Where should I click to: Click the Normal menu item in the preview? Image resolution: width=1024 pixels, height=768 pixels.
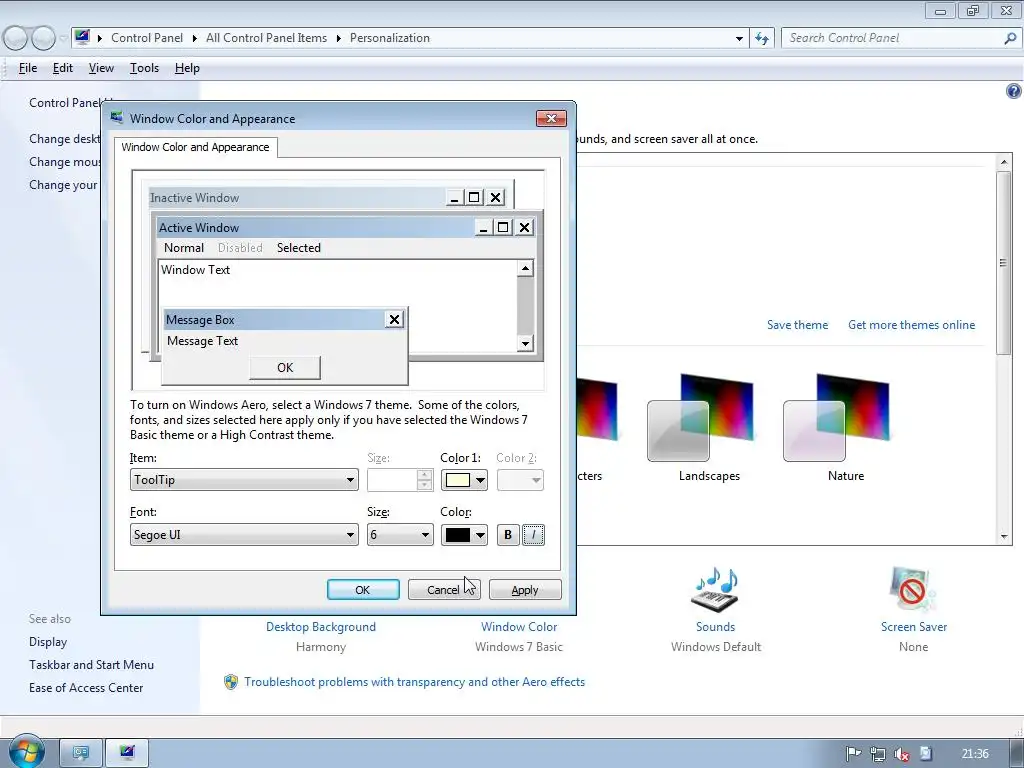pyautogui.click(x=184, y=248)
